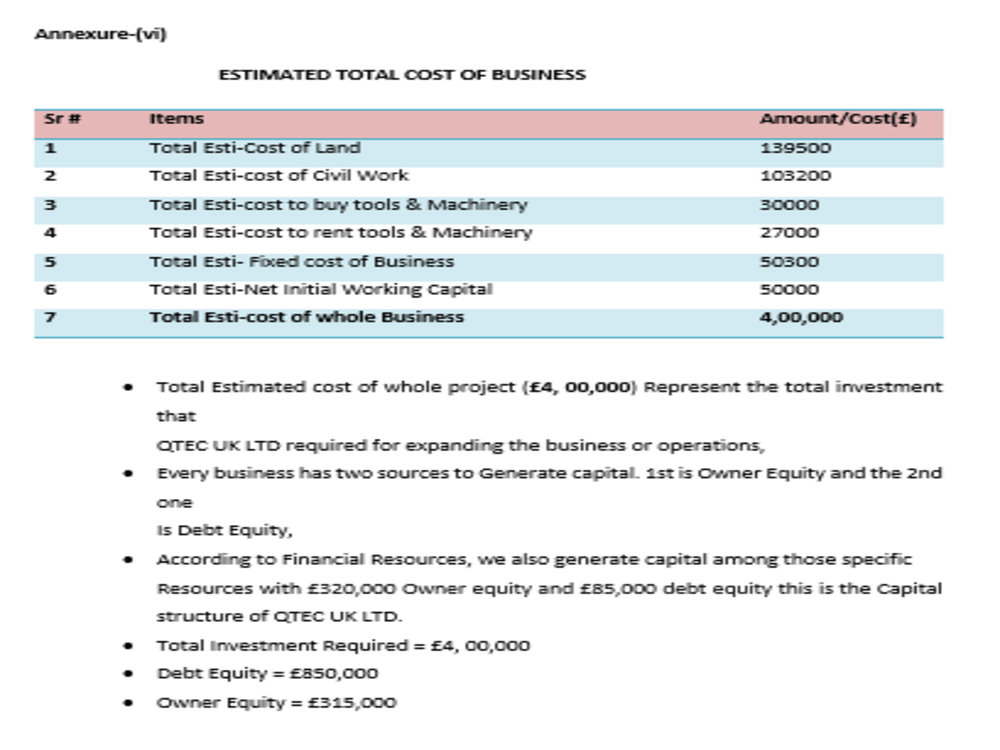Select the title 'ESTIMATED TOTAL COST OF BUSINESS'
The image size is (1000, 750).
pos(402,75)
